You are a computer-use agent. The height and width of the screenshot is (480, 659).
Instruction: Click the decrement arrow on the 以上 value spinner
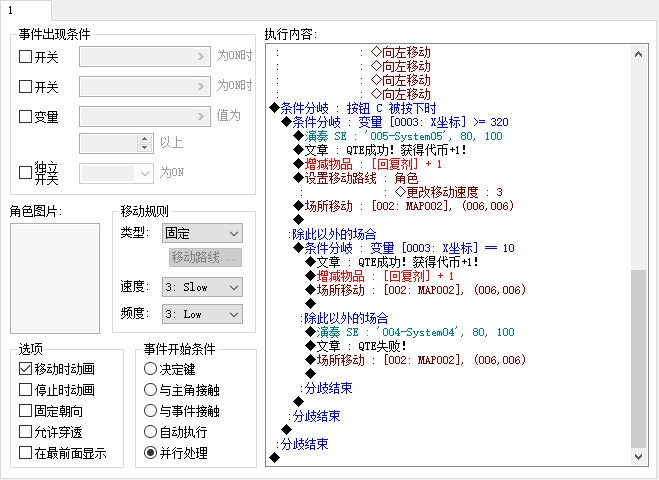click(145, 148)
